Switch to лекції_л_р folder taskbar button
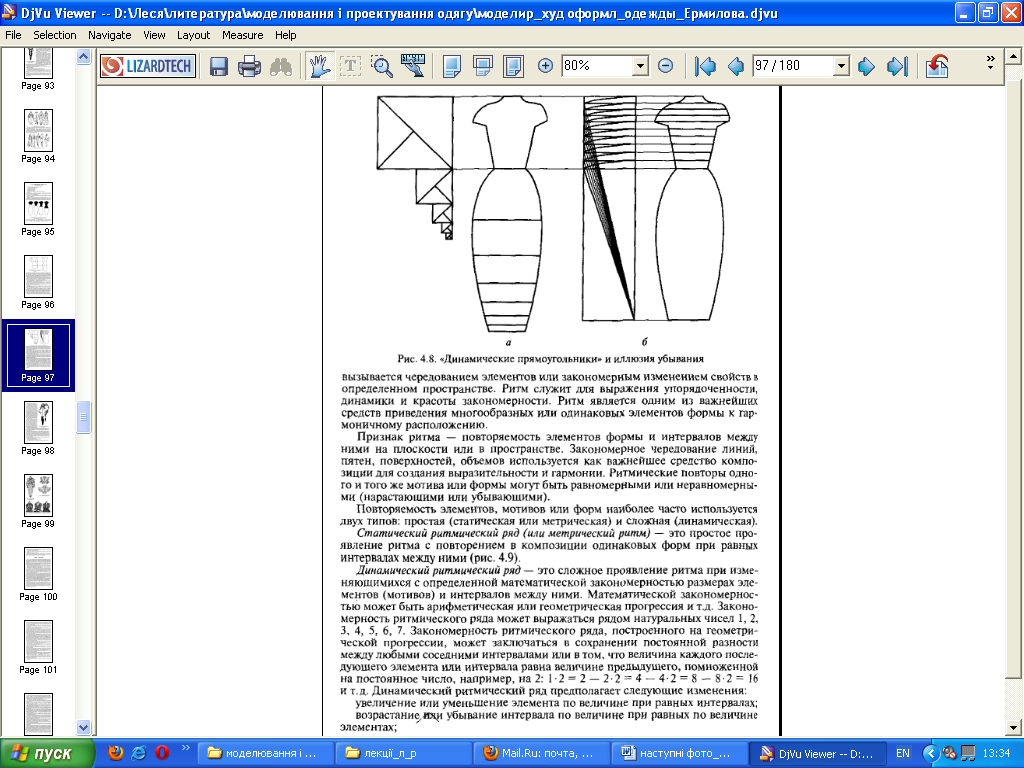This screenshot has width=1024, height=768. pyautogui.click(x=402, y=754)
